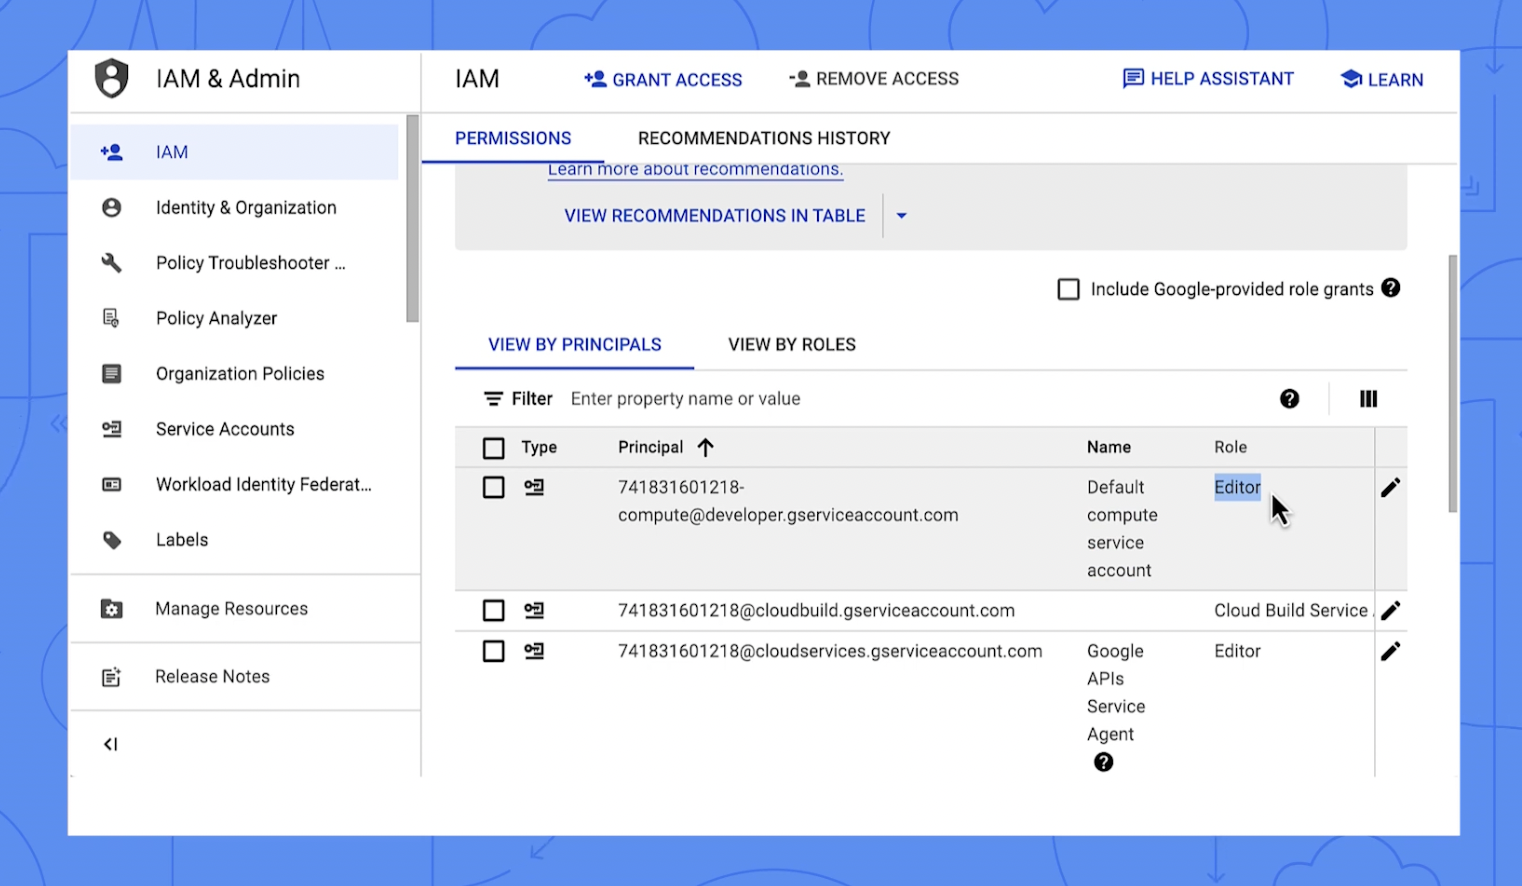Viewport: 1522px width, 886px height.
Task: Click the Manage Resources folder icon
Action: tap(112, 609)
